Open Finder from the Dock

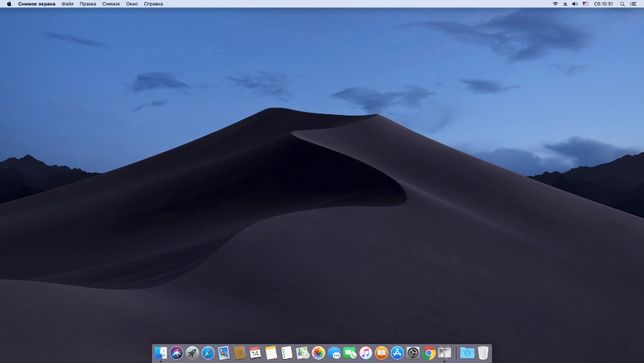161,353
